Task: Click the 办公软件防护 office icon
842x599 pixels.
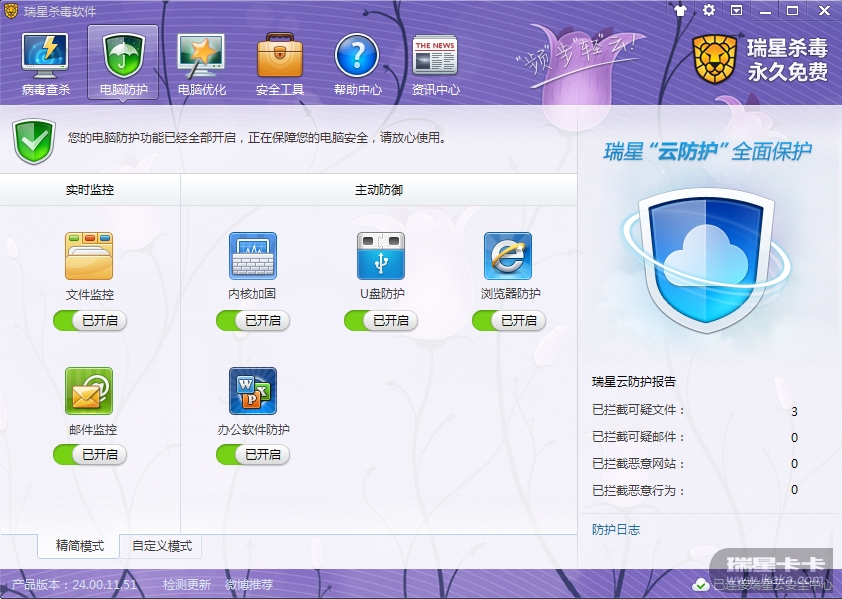Action: (252, 391)
